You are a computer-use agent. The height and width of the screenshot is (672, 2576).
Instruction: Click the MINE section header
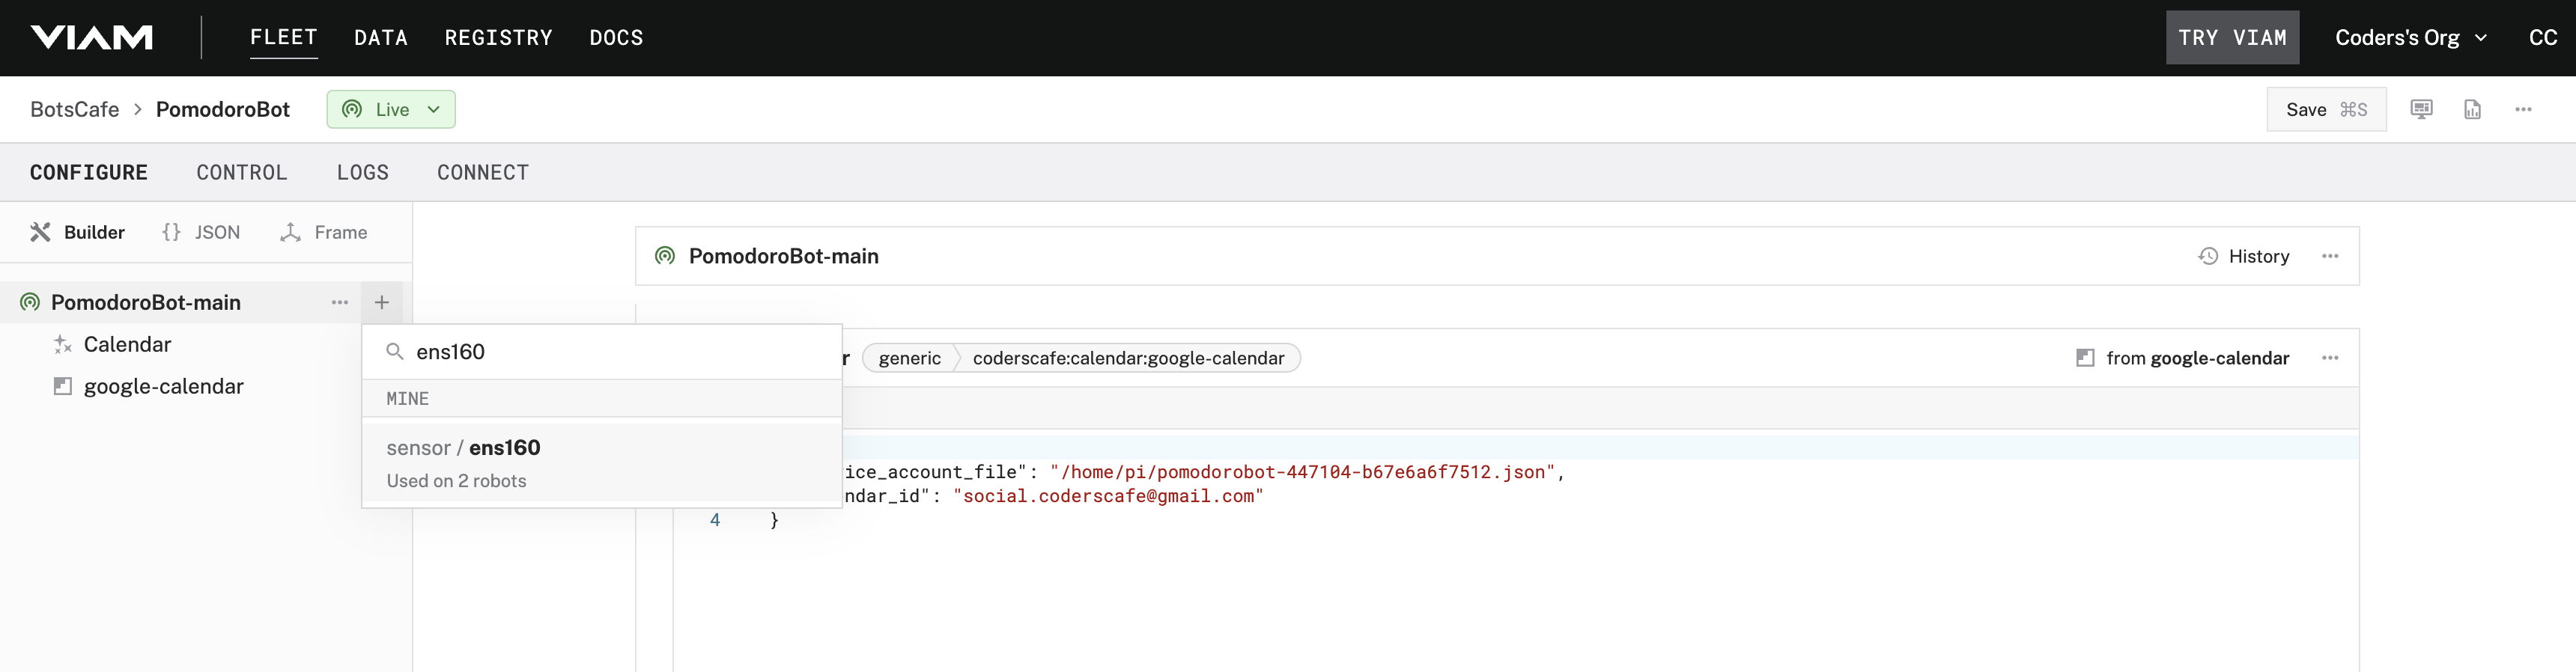pos(602,399)
